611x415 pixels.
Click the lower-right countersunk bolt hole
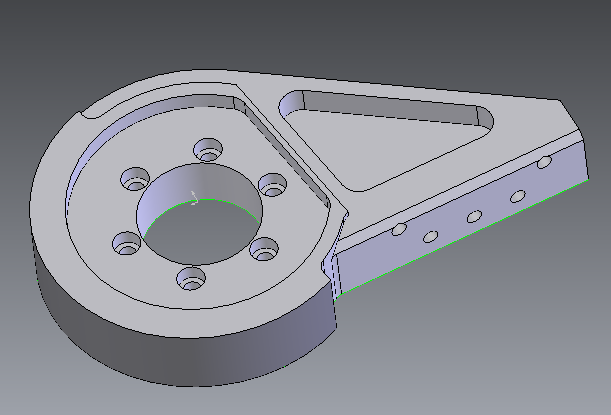coord(263,248)
